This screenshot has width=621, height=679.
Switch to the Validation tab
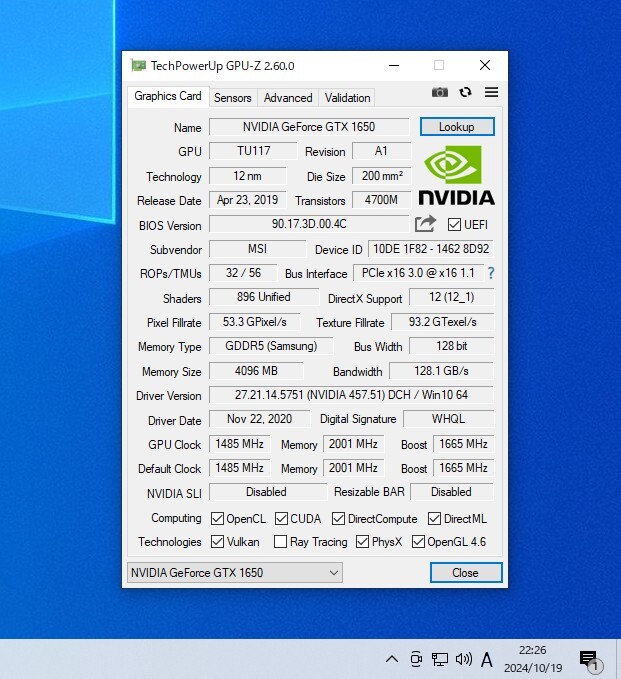click(347, 98)
